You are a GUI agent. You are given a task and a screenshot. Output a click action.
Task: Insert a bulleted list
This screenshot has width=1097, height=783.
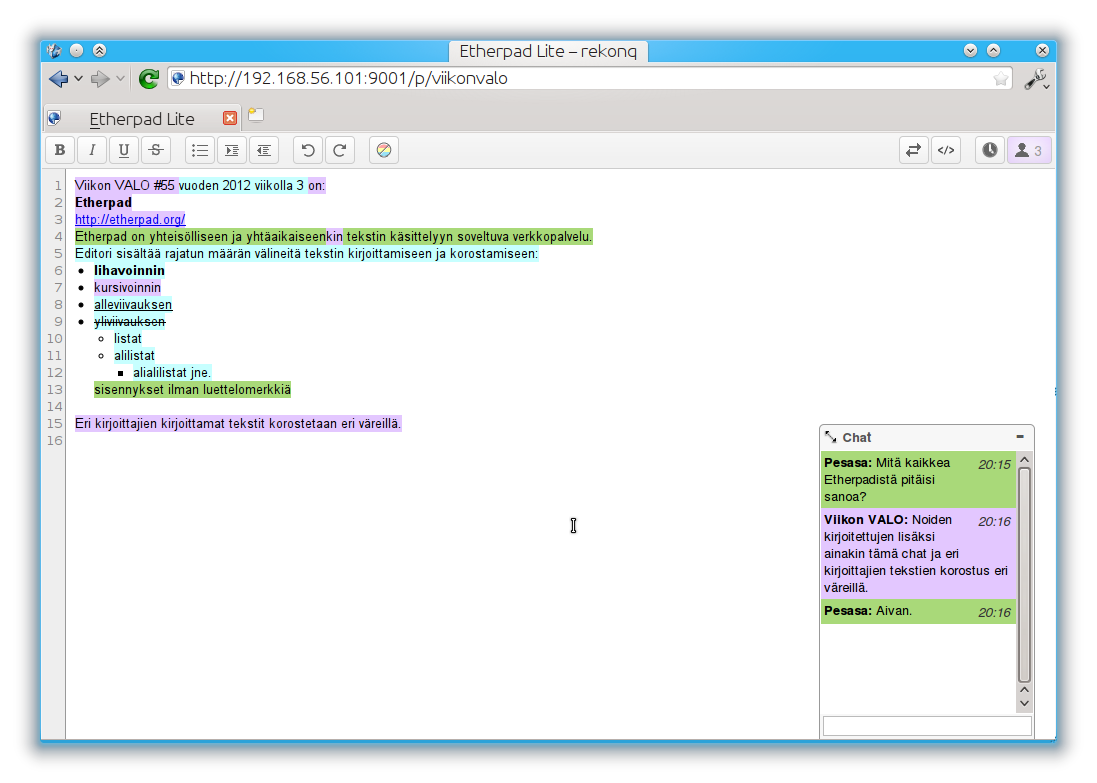[200, 150]
